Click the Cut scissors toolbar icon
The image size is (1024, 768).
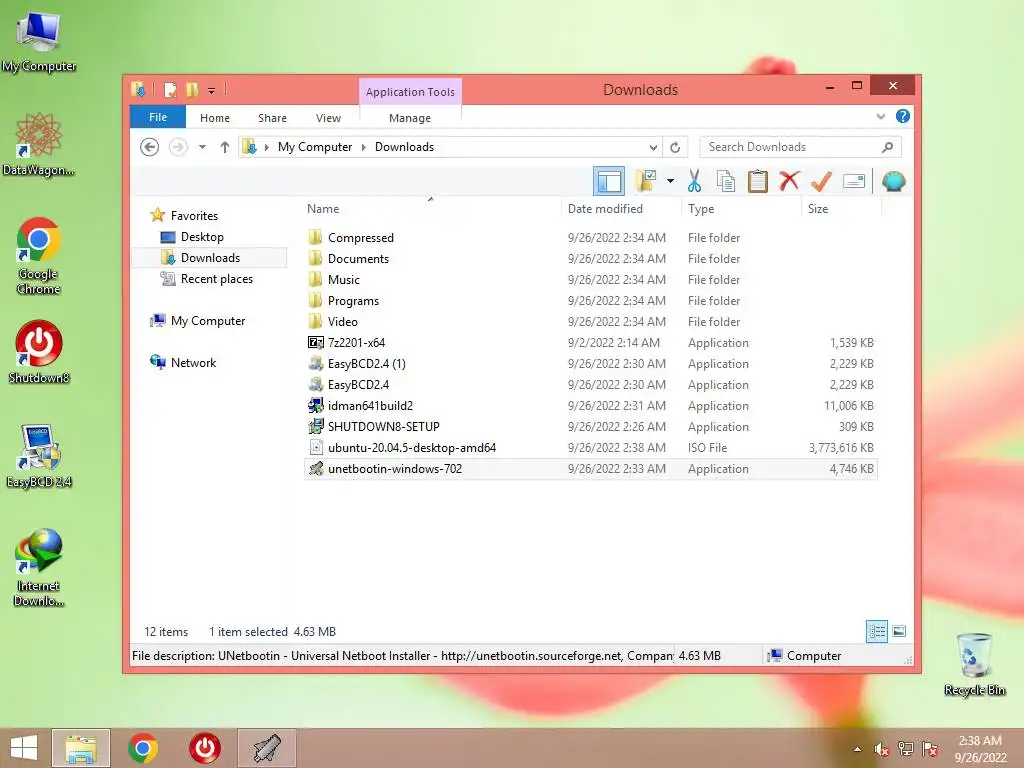(x=694, y=181)
